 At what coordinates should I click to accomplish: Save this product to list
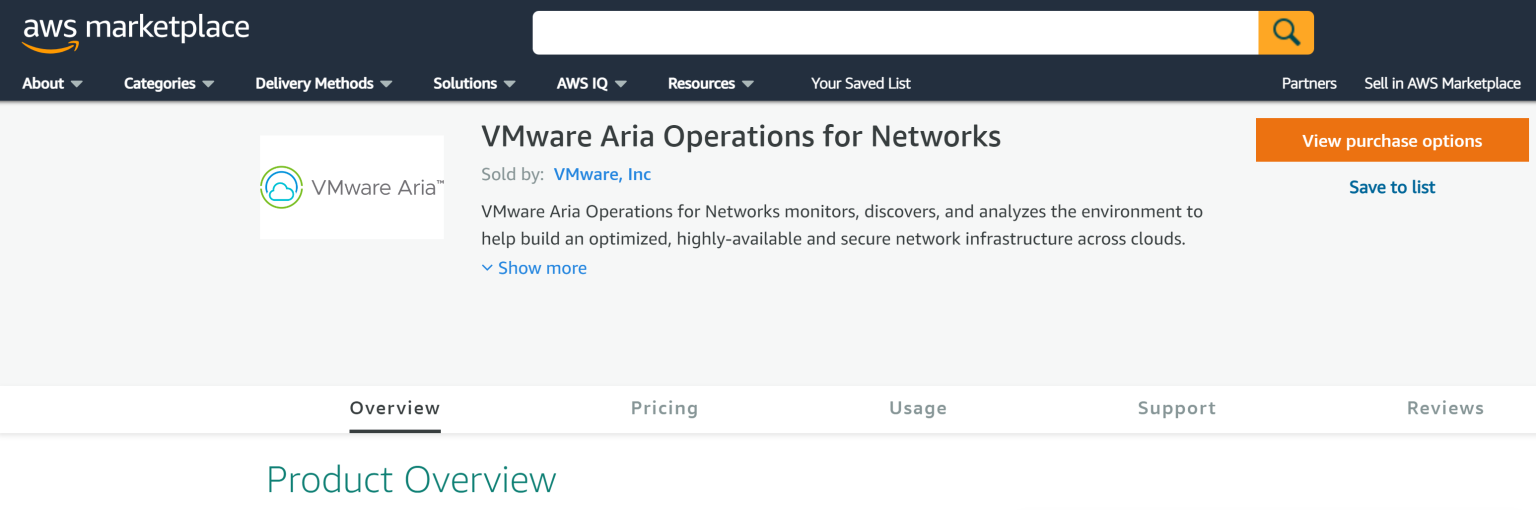(x=1391, y=187)
